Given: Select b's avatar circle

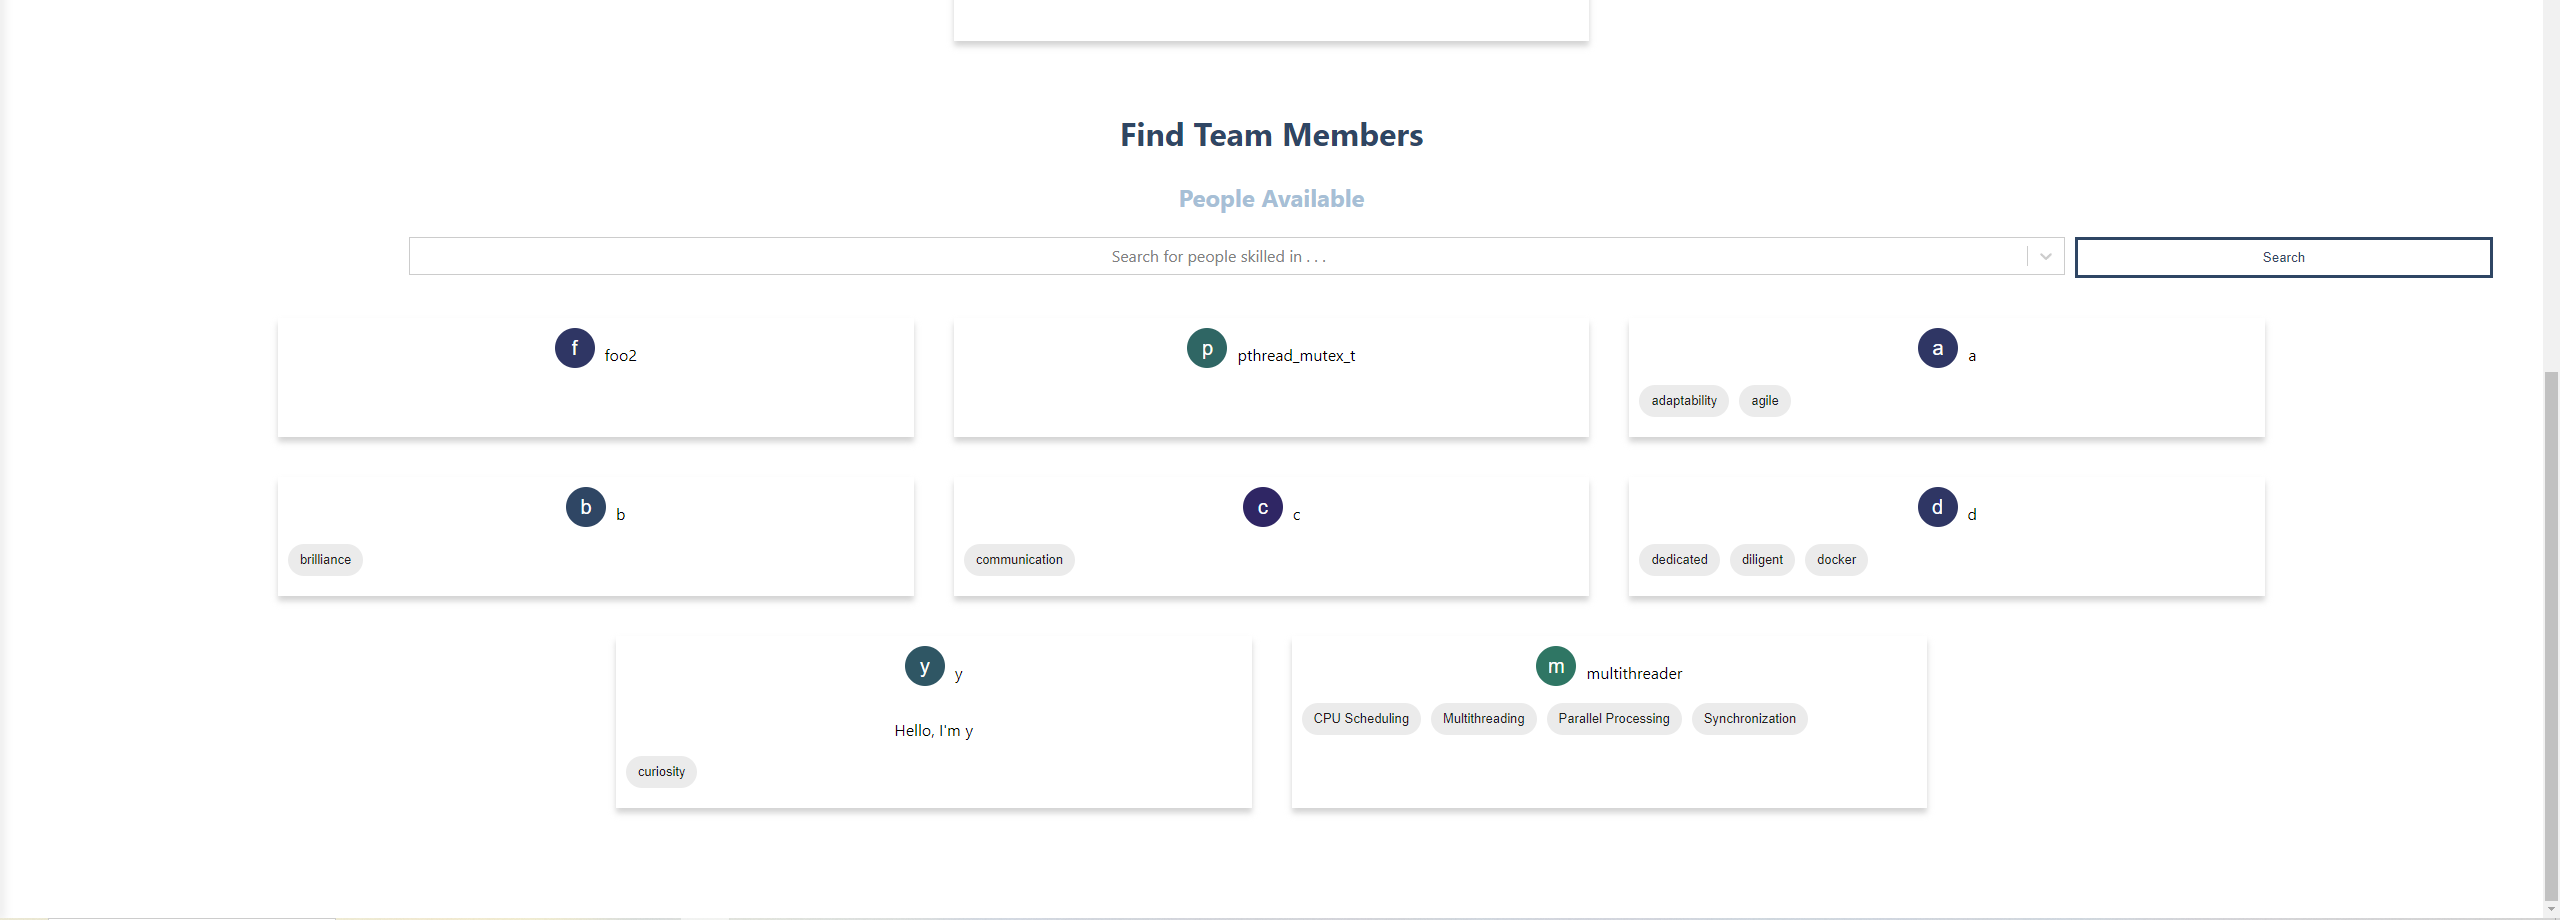Looking at the screenshot, I should pyautogui.click(x=585, y=507).
